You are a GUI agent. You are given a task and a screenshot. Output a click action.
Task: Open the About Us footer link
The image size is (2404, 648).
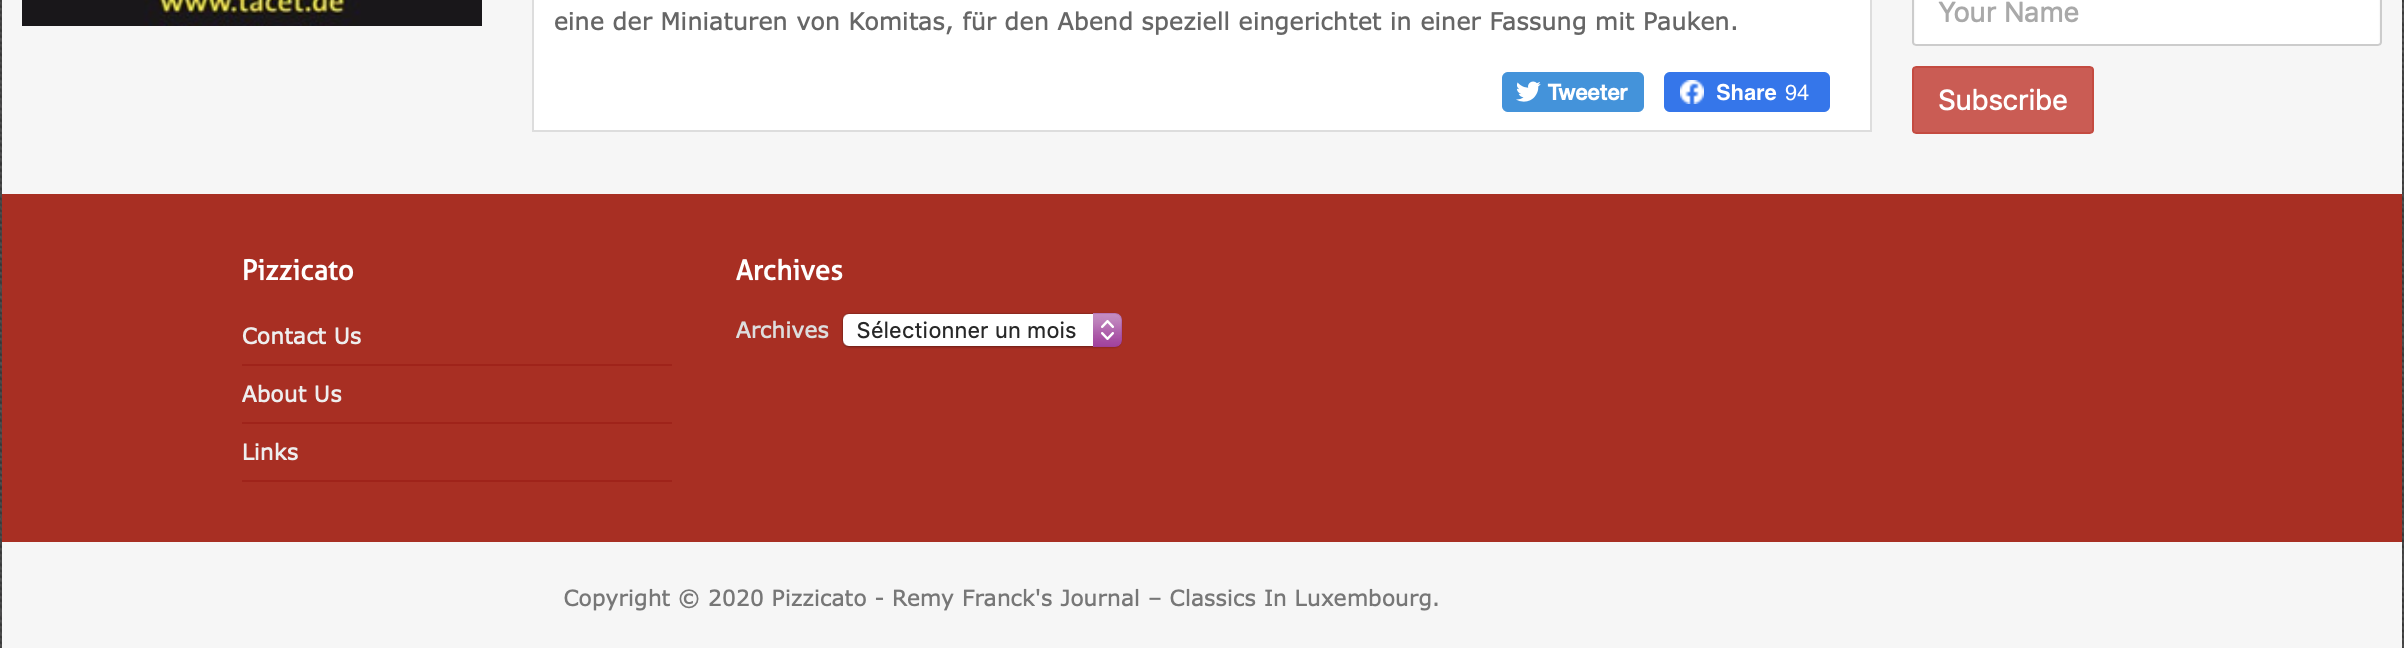click(291, 394)
